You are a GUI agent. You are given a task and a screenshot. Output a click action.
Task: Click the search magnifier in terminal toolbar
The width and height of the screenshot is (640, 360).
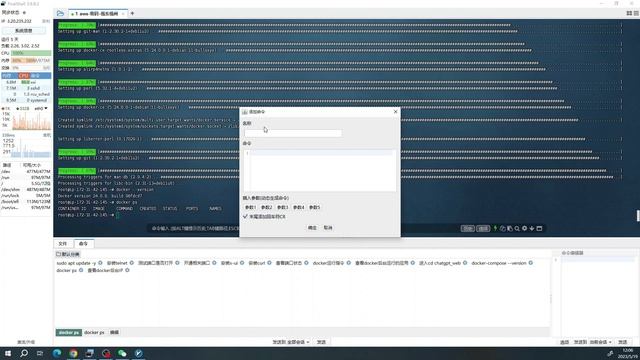coord(517,229)
